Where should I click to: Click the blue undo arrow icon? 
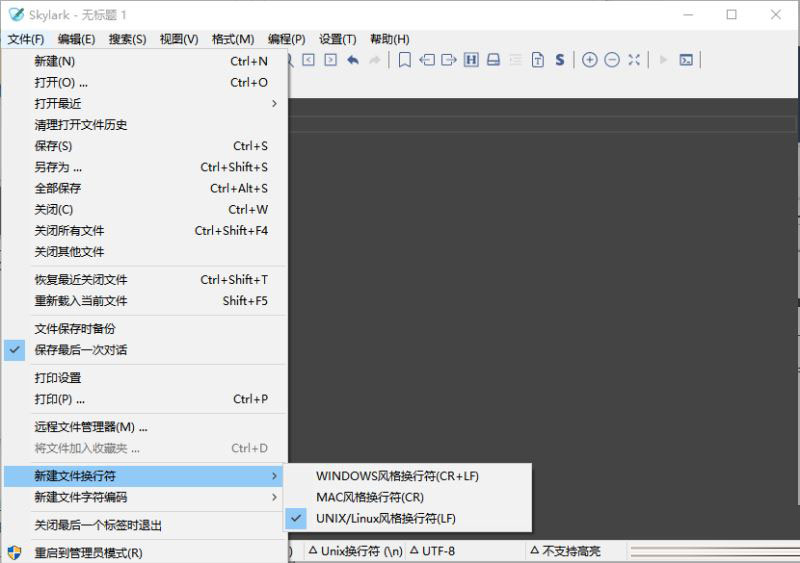[x=353, y=60]
